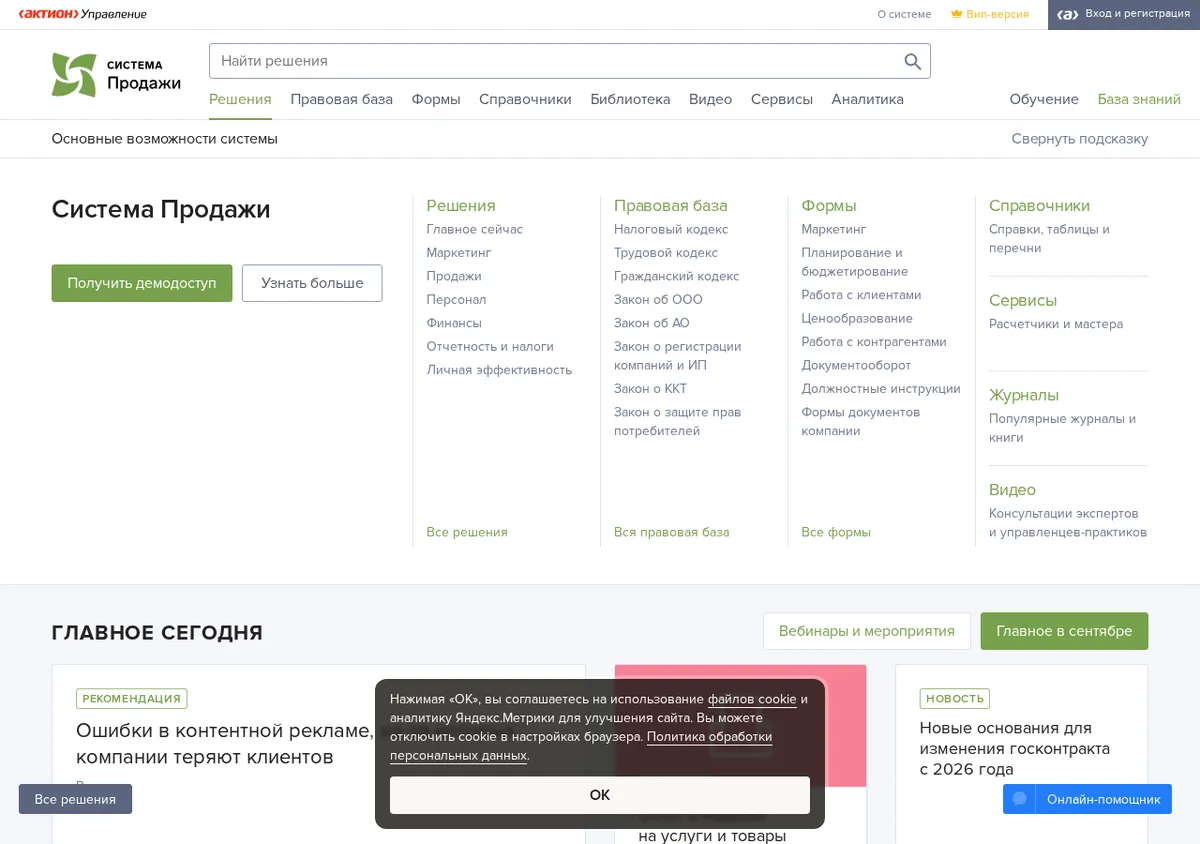
Task: Focus the Найти решения search field
Action: (555, 61)
